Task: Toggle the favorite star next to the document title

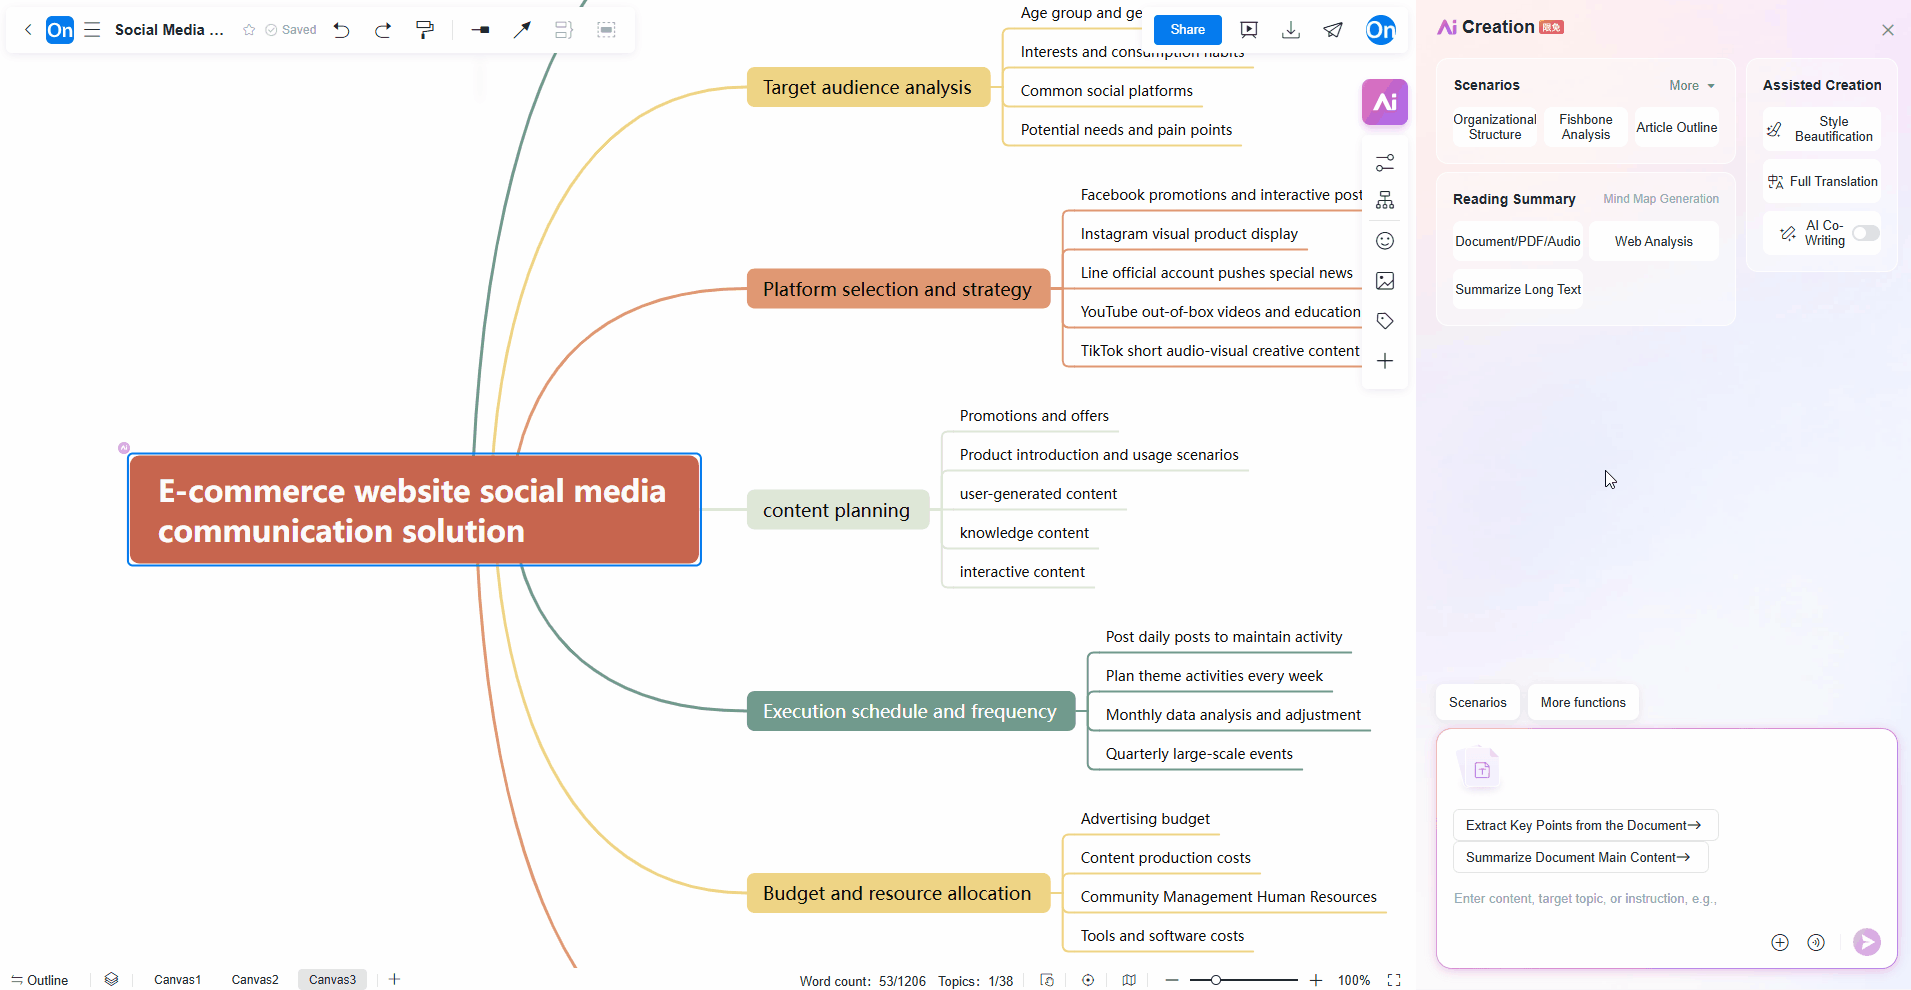Action: click(248, 30)
